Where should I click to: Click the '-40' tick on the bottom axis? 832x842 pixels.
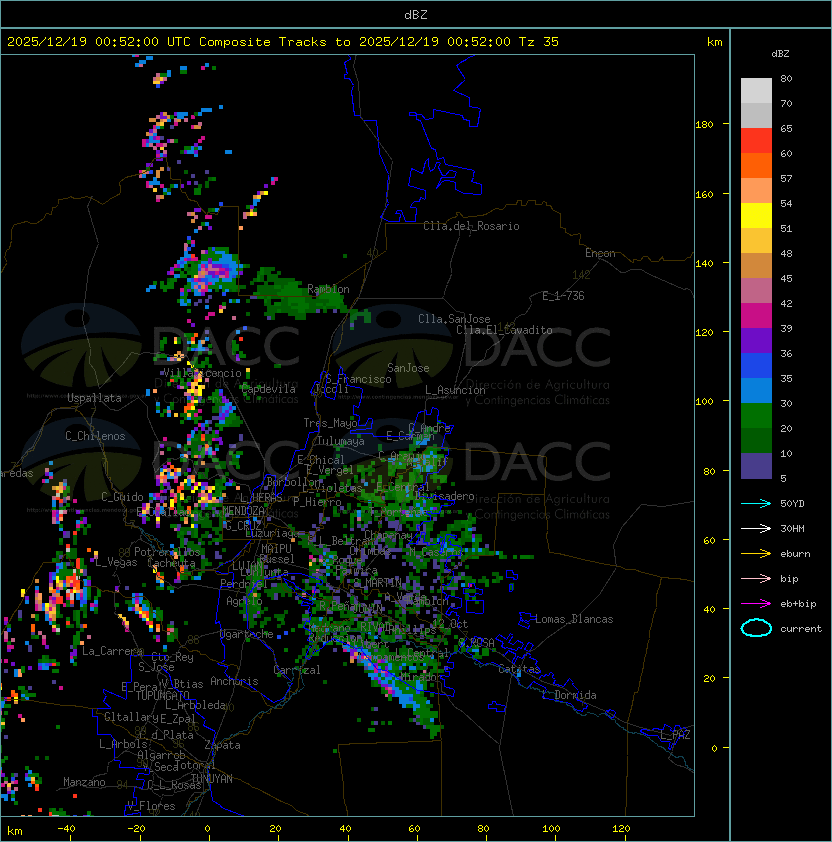click(x=67, y=829)
